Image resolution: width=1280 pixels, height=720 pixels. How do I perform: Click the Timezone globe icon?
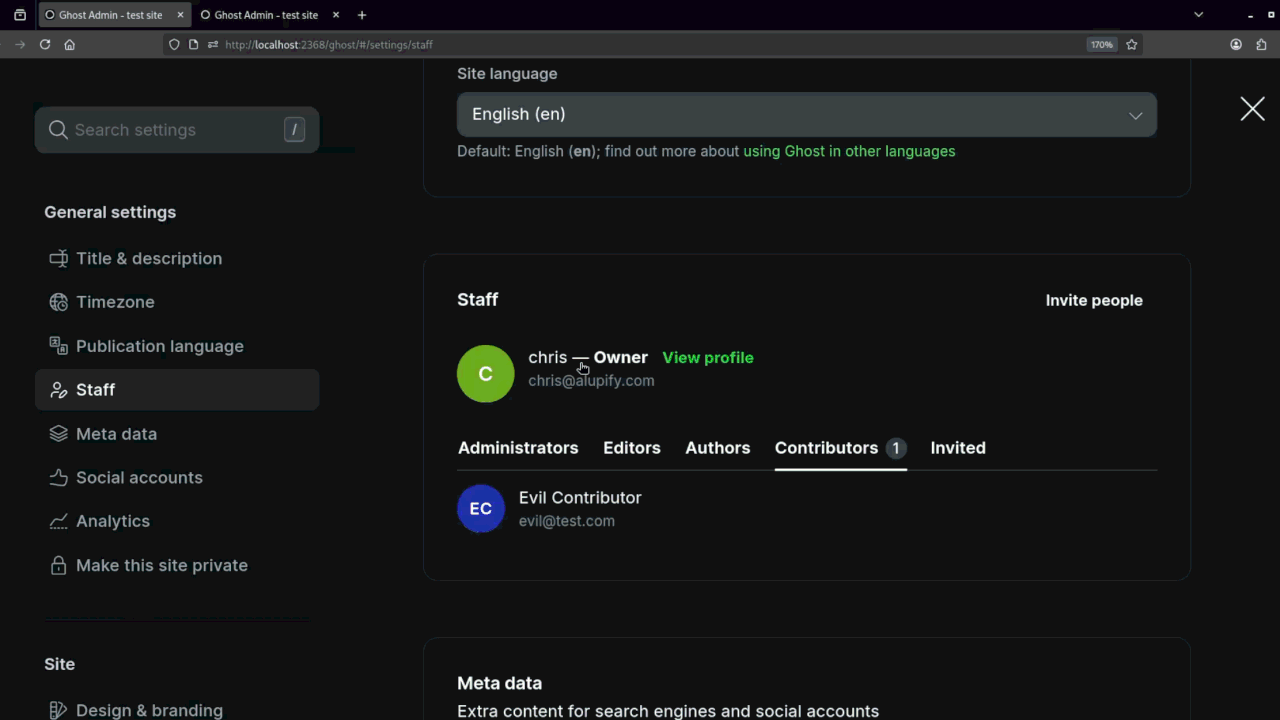pyautogui.click(x=57, y=302)
